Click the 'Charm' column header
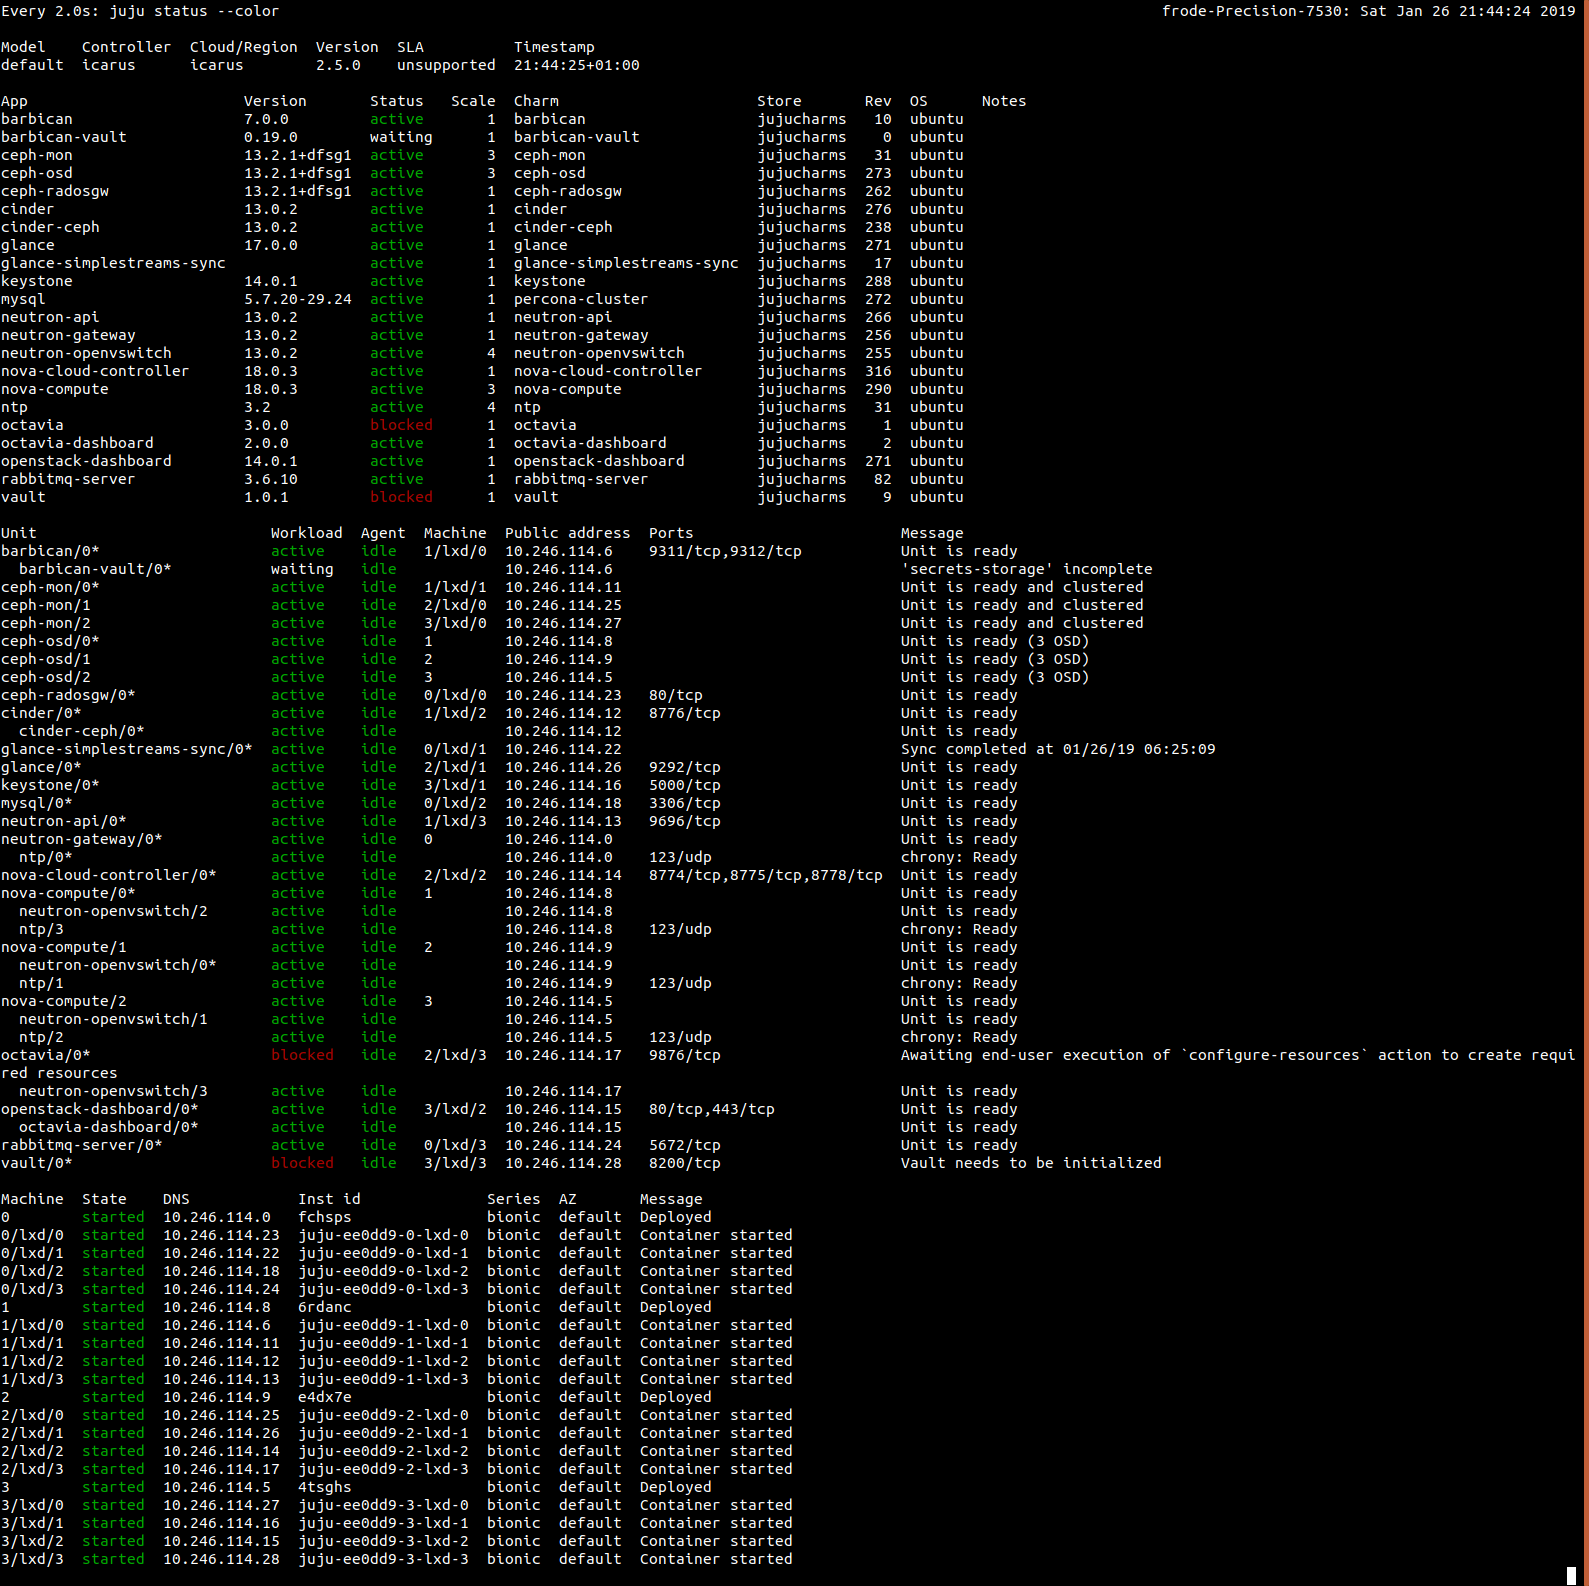The image size is (1589, 1586). tap(536, 101)
